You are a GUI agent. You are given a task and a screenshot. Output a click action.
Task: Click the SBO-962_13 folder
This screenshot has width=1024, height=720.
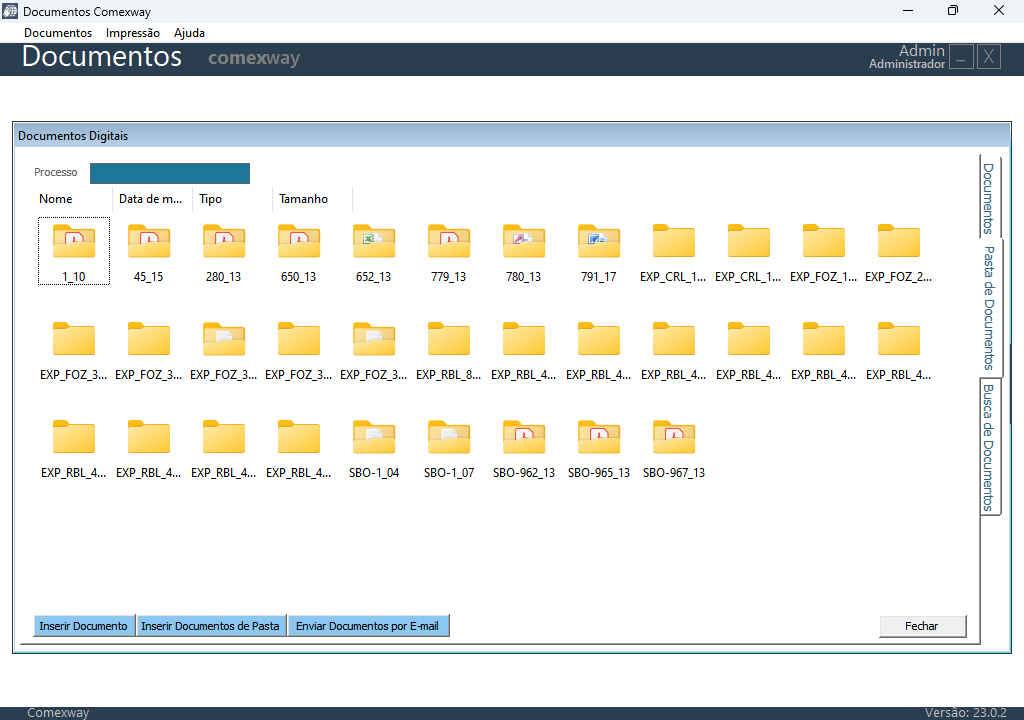(524, 448)
